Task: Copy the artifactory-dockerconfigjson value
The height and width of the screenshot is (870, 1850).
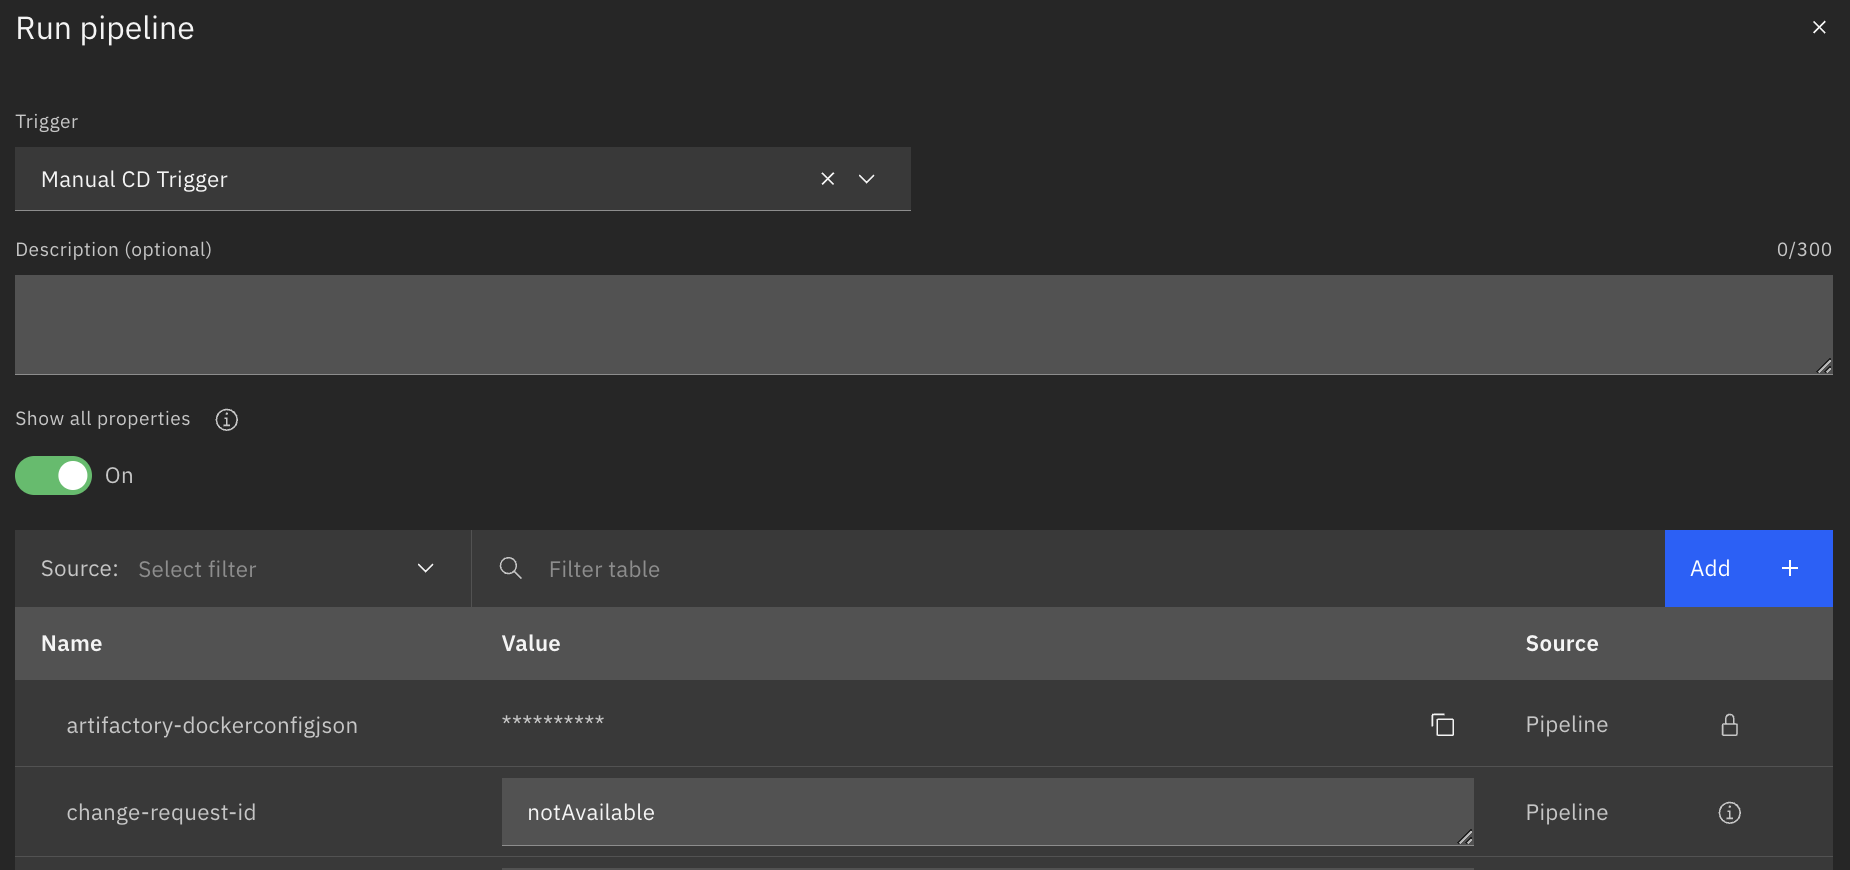Action: point(1442,725)
